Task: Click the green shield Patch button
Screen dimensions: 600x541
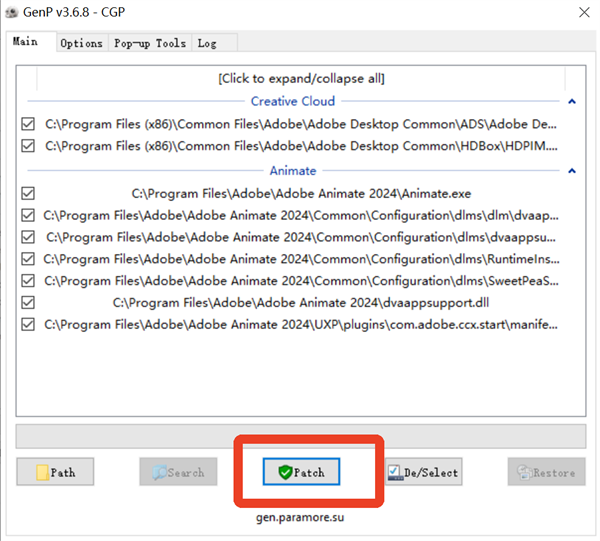Action: [x=301, y=472]
